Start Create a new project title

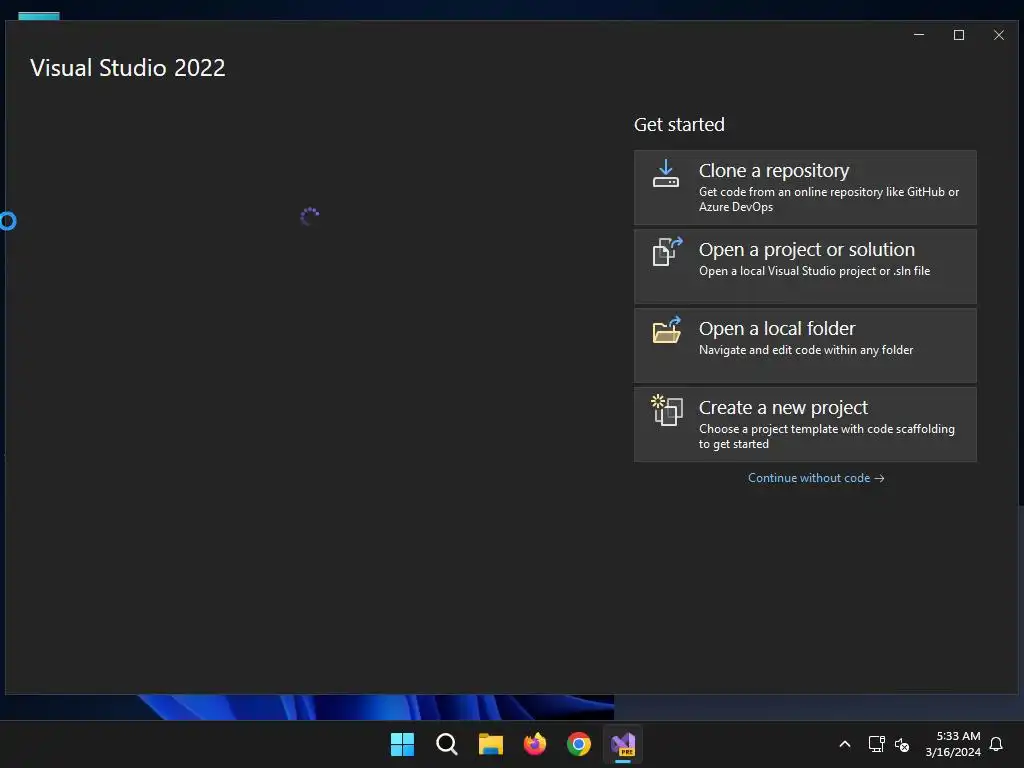point(783,408)
